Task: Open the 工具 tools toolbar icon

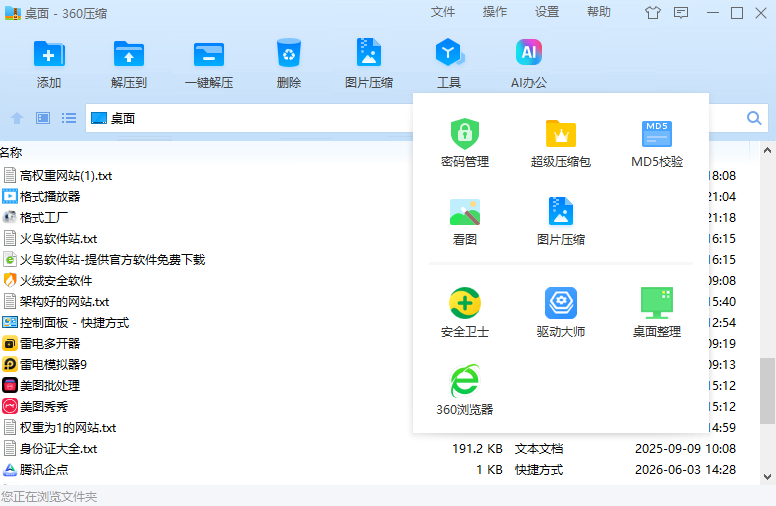Action: point(449,52)
